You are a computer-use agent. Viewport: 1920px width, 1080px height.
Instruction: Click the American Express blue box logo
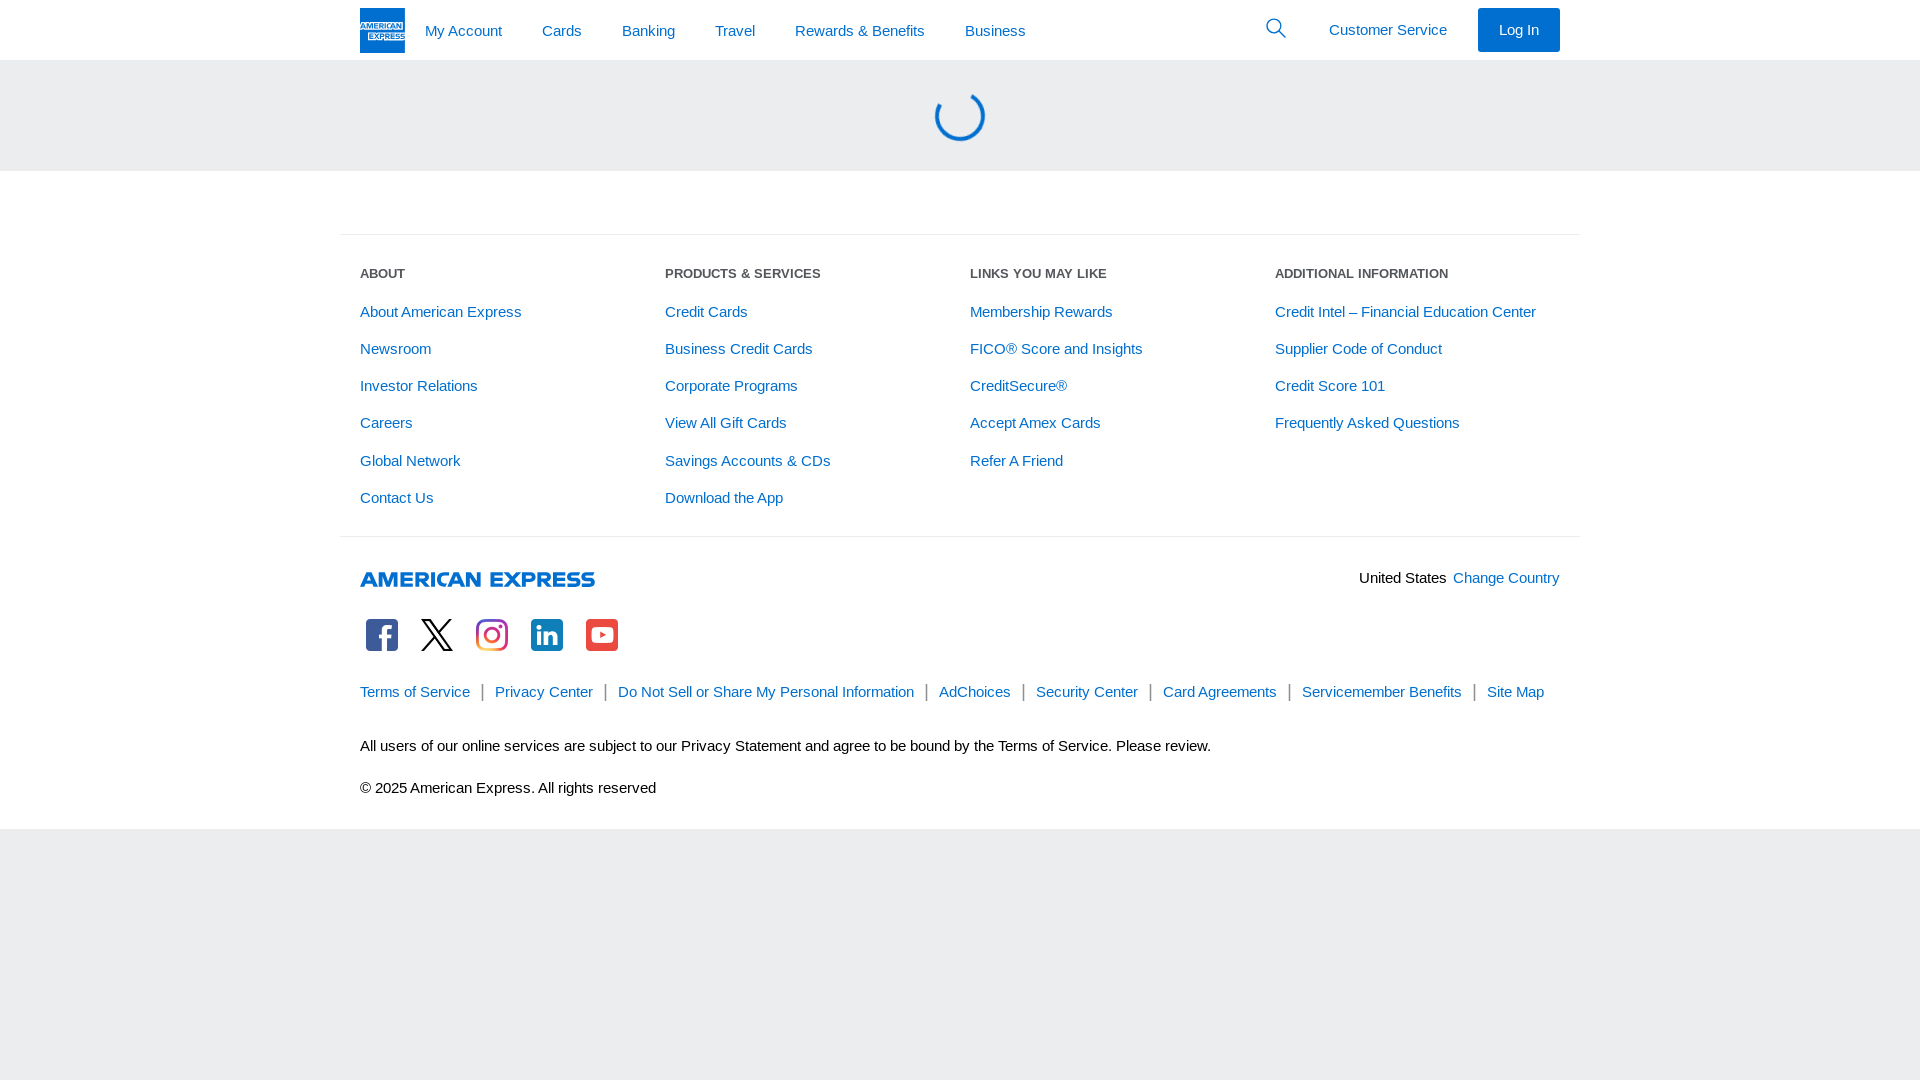click(x=382, y=30)
